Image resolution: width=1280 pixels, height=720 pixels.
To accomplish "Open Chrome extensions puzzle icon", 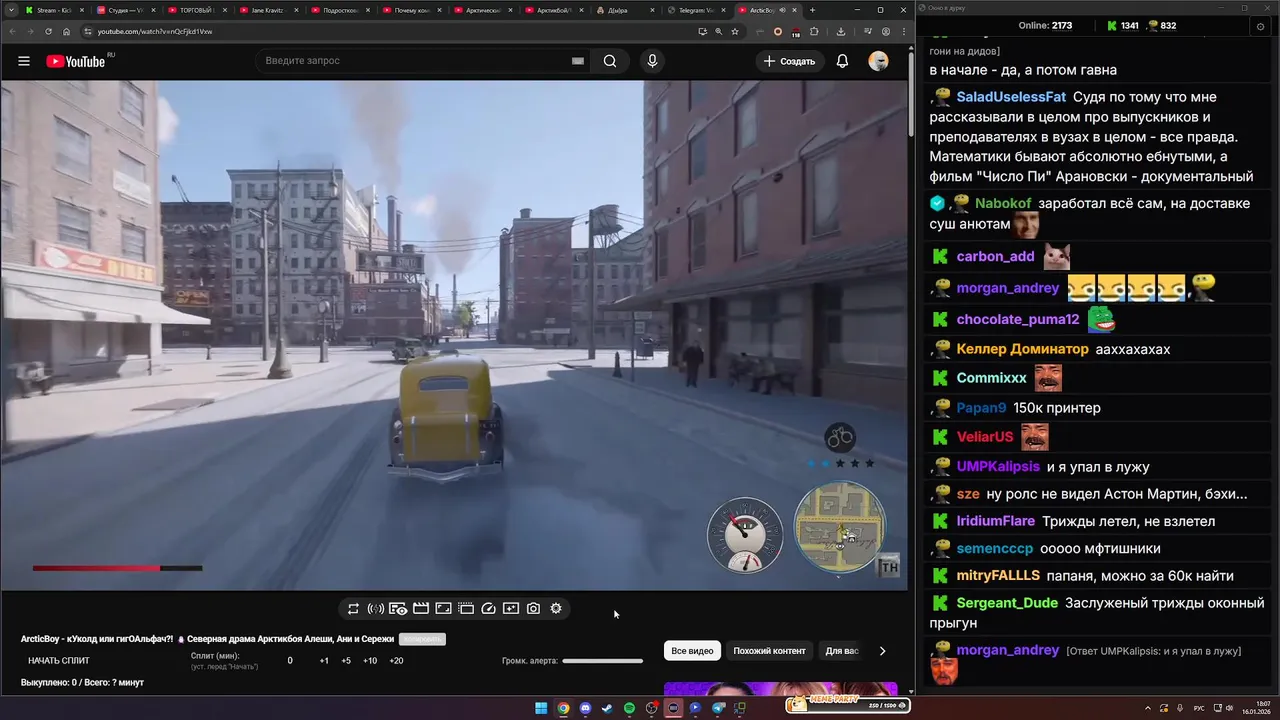I will (814, 31).
